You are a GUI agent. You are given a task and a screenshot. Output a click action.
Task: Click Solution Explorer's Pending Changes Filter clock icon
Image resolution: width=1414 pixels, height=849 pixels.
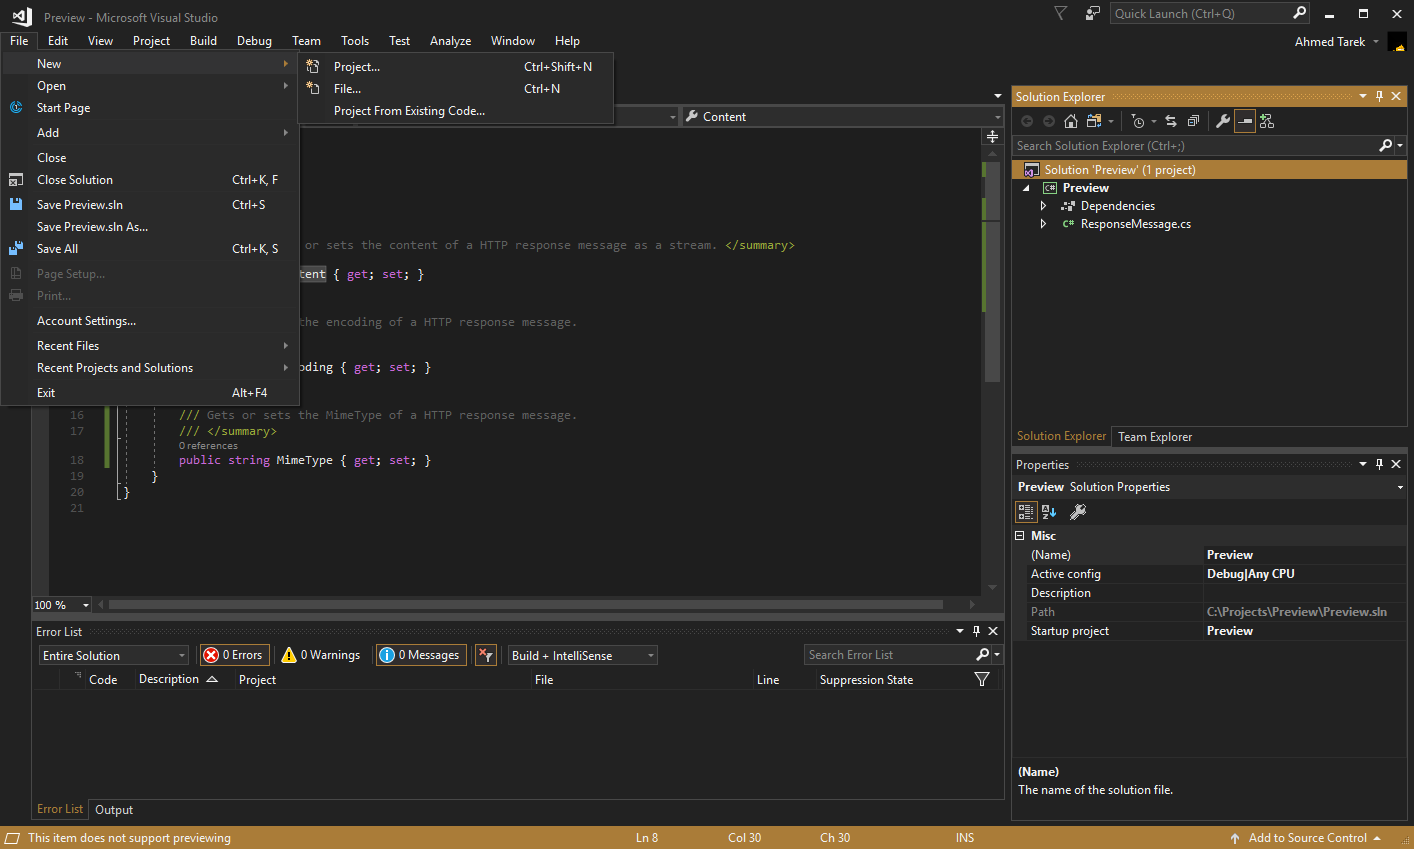pyautogui.click(x=1138, y=121)
